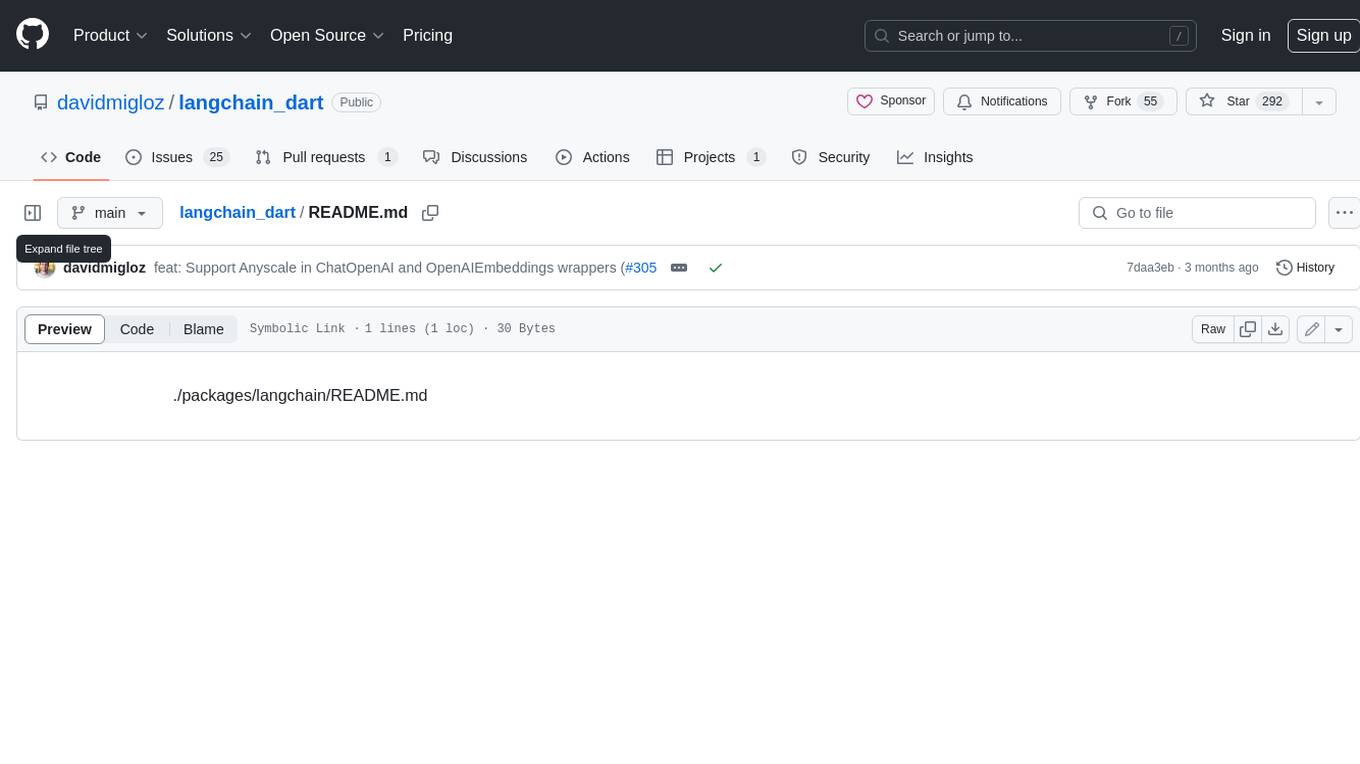The width and height of the screenshot is (1360, 764).
Task: Sponsor this repository with heart button
Action: point(891,101)
